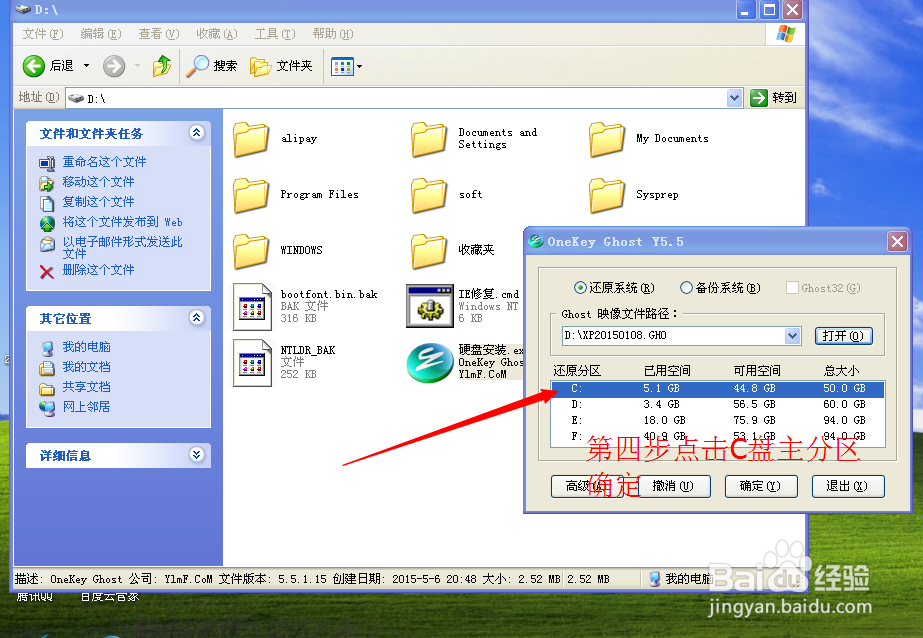
Task: Click 移动这个文件 link
Action: (98, 181)
